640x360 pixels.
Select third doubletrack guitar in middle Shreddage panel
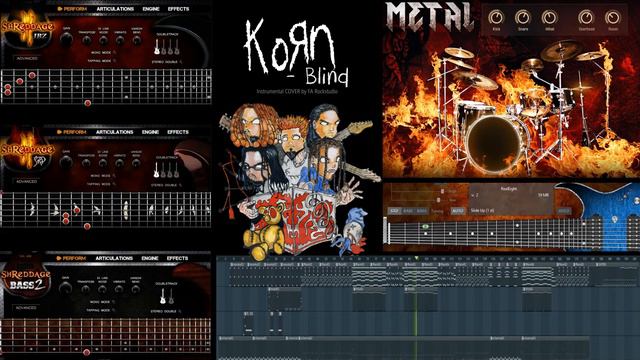170,170
